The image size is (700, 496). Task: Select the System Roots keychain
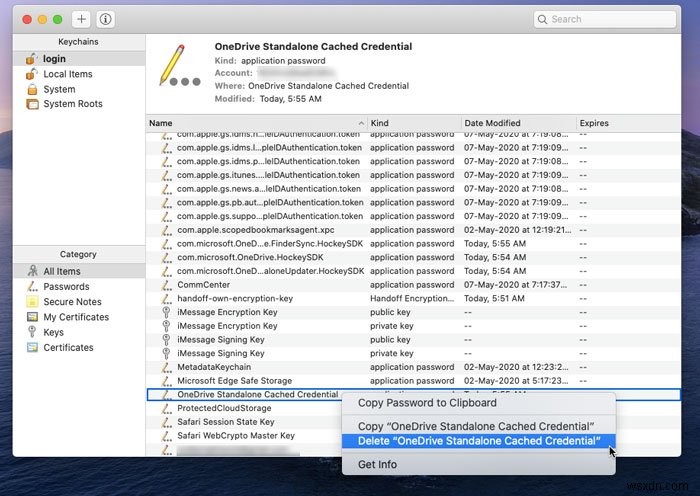[79, 104]
